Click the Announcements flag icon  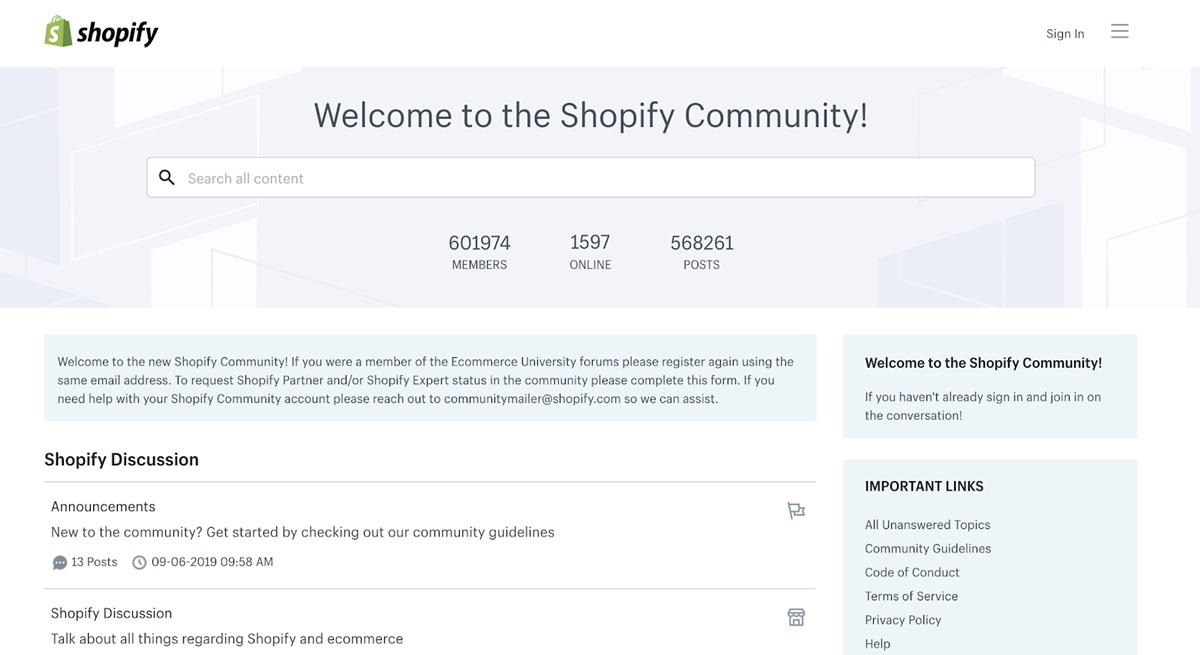click(x=795, y=511)
